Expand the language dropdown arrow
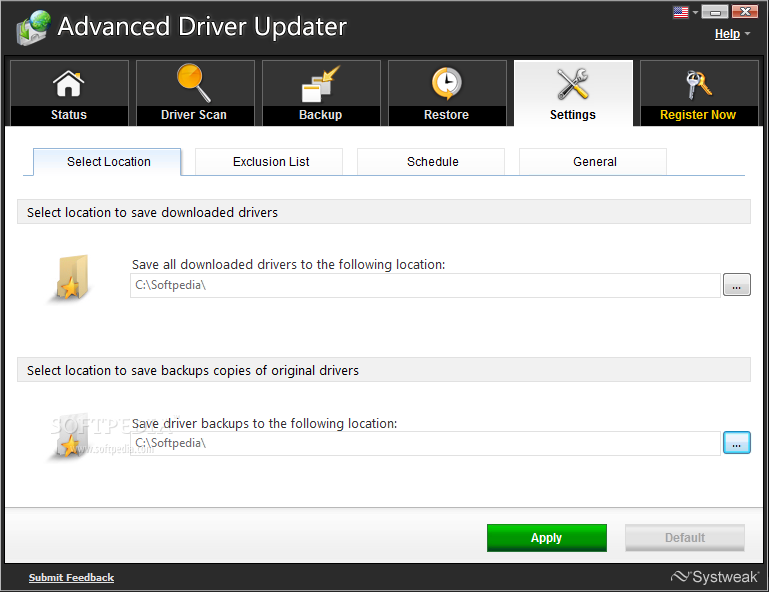Viewport: 769px width, 592px height. (x=695, y=12)
